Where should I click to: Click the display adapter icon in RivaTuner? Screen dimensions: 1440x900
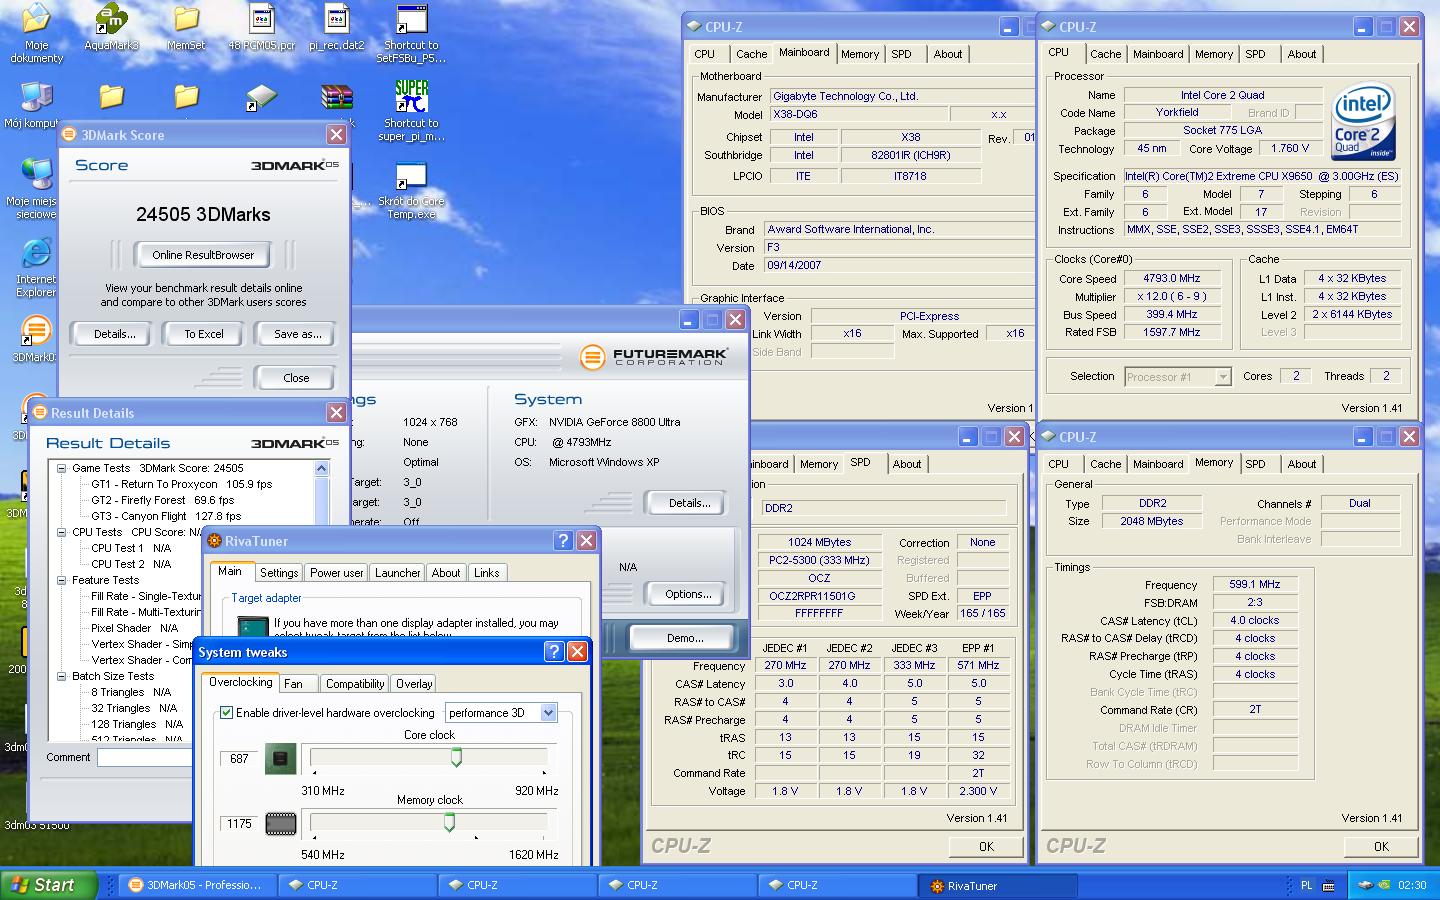252,627
